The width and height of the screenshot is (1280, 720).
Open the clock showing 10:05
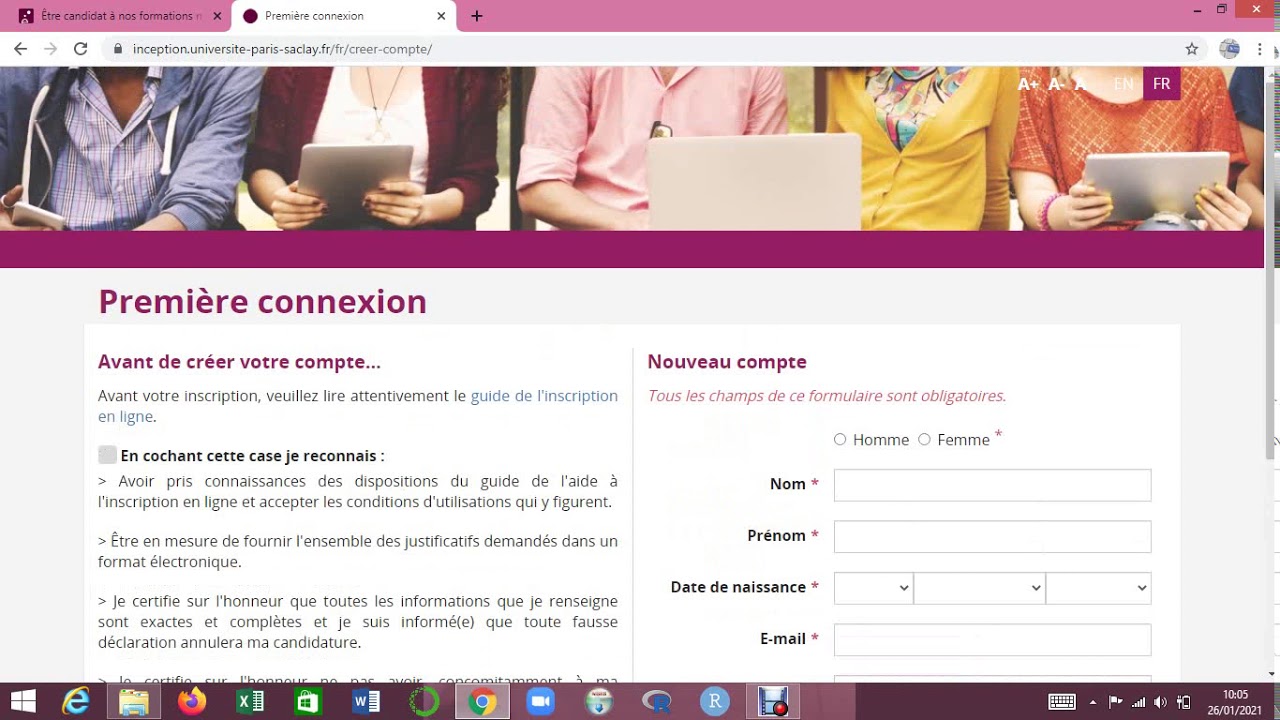[x=1235, y=702]
